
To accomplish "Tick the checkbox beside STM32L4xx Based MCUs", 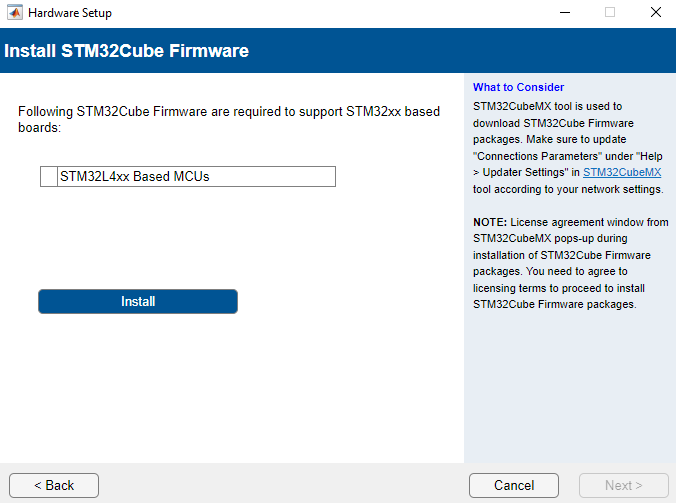I will pos(49,176).
